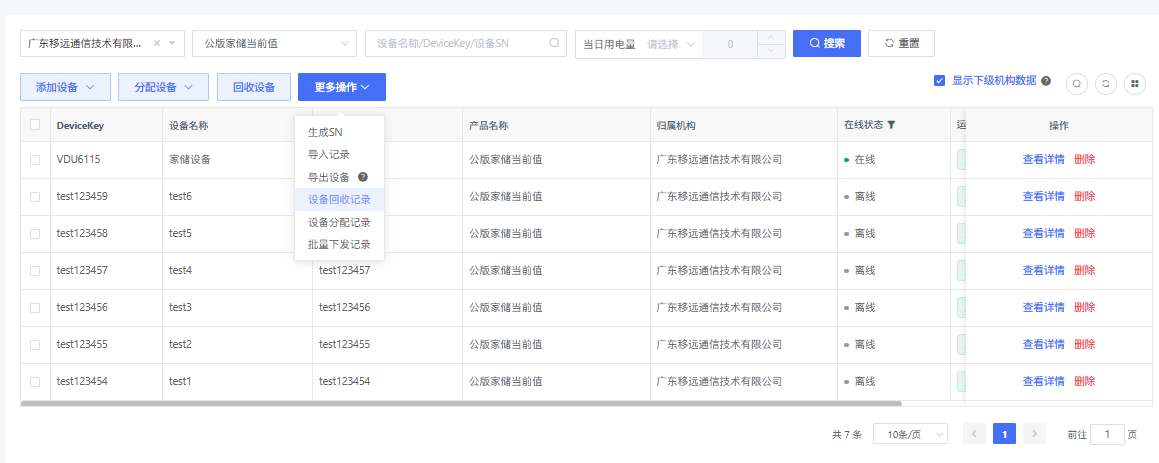Viewport: 1159px width, 463px height.
Task: Click help icon beside 显示下级机构数据
Action: [x=1046, y=81]
